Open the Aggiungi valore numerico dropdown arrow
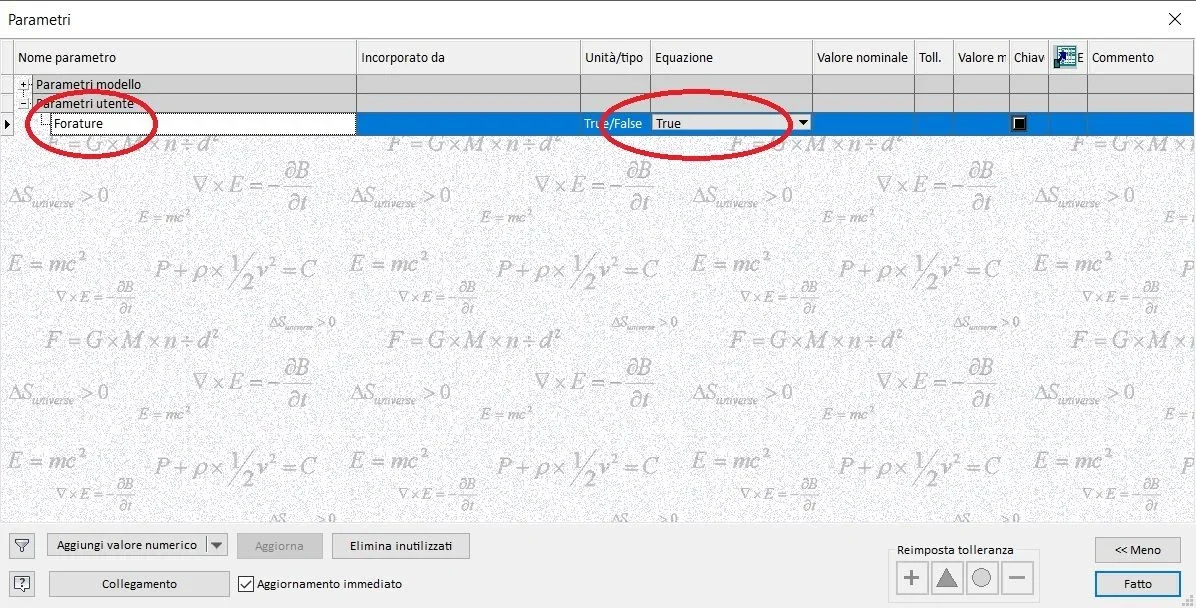The image size is (1196, 608). (x=217, y=545)
